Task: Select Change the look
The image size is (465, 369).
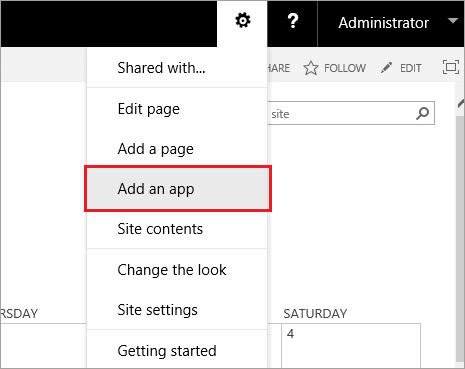Action: (x=177, y=270)
